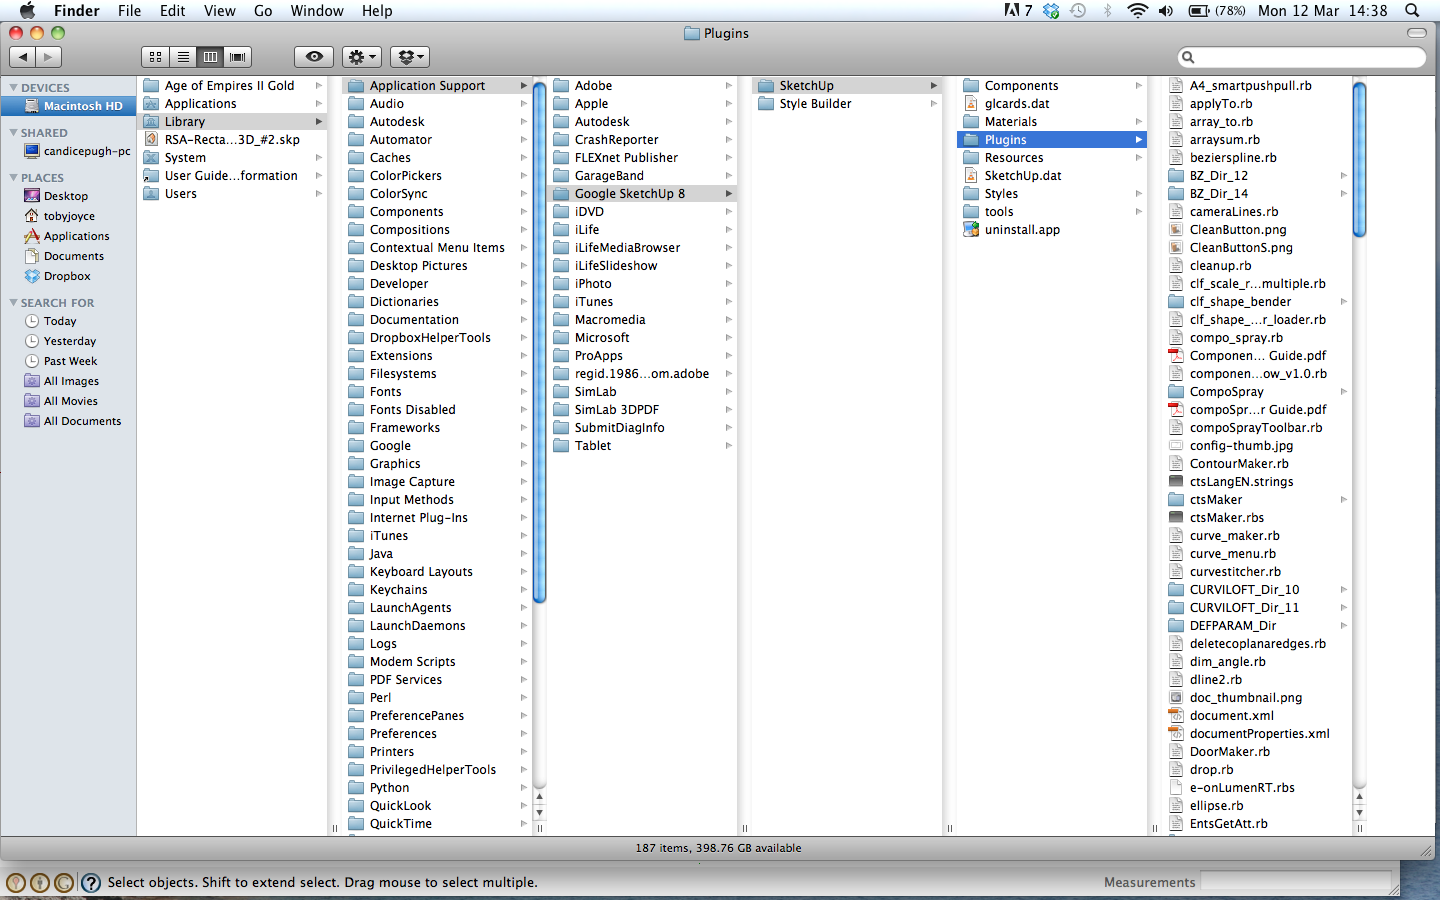Open the Dropbox folder in sidebar
Viewport: 1440px width, 900px height.
[x=66, y=276]
